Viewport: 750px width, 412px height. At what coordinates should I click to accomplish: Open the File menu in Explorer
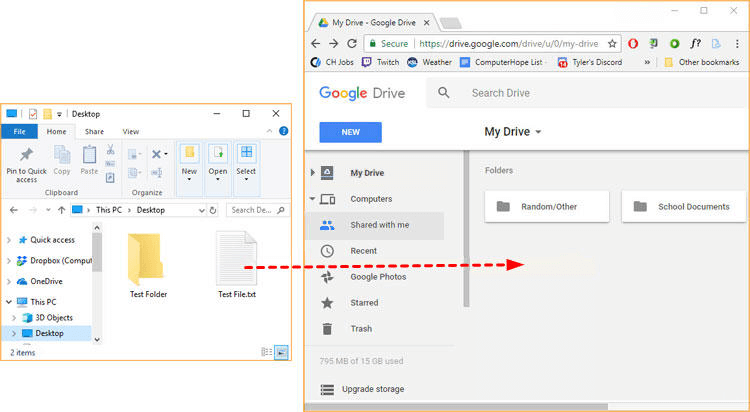19,131
